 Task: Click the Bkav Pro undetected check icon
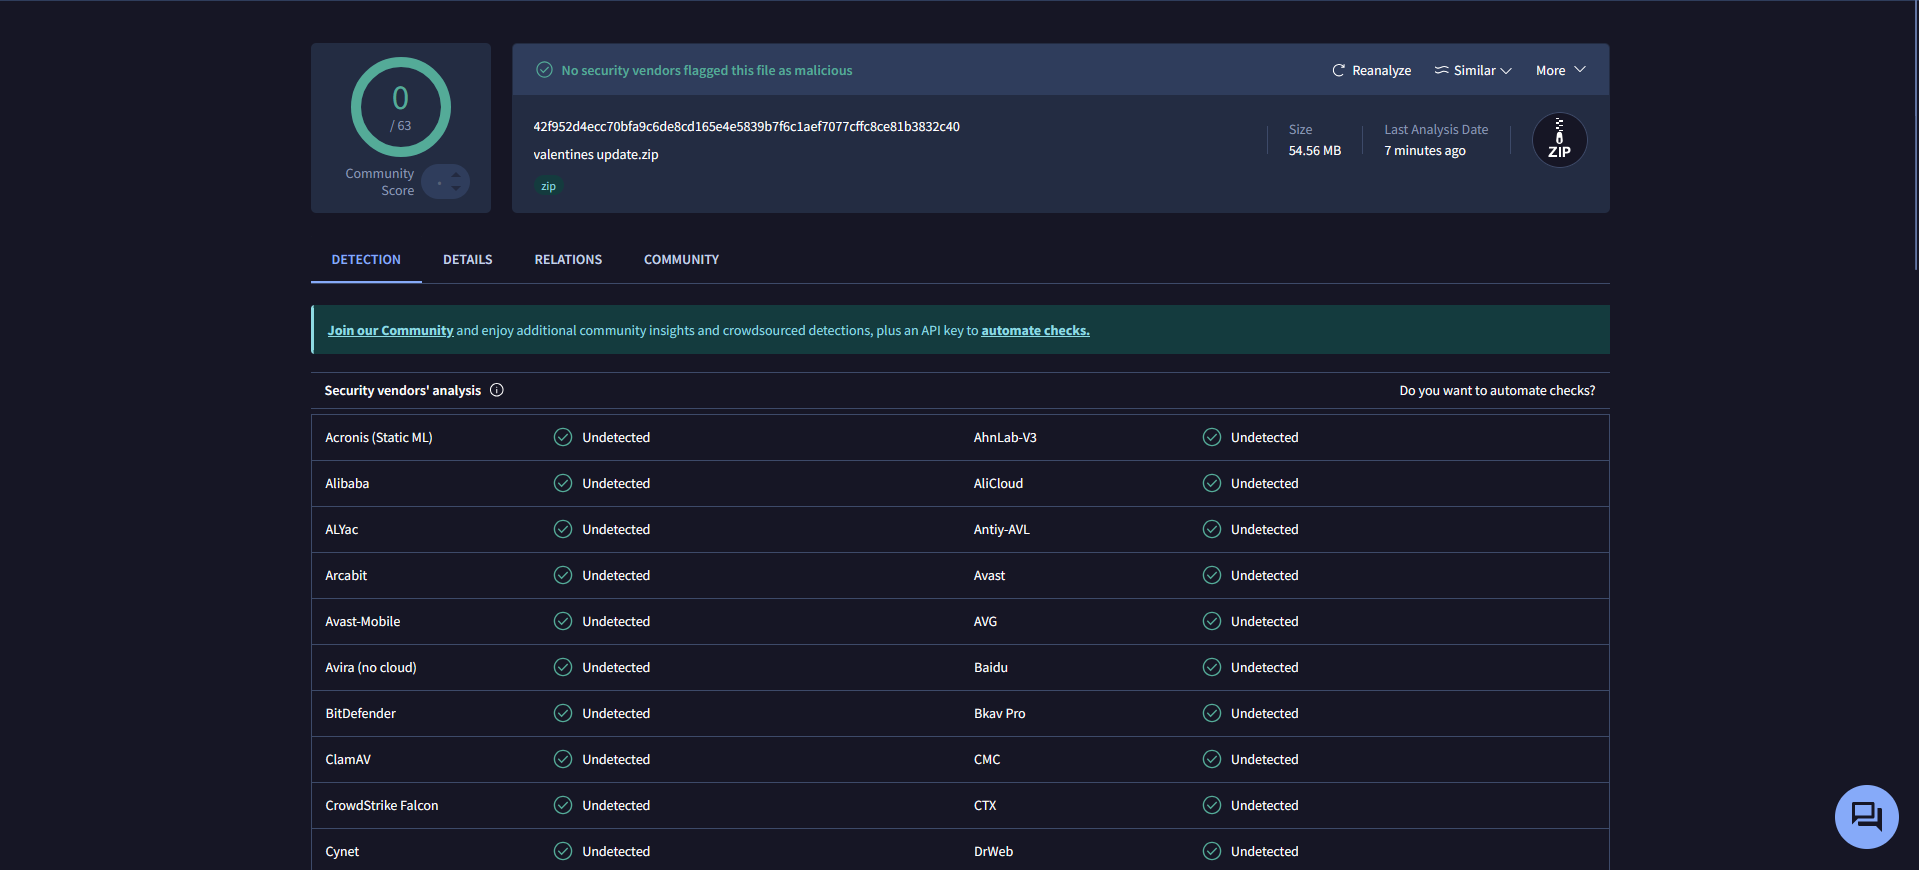pyautogui.click(x=1212, y=713)
